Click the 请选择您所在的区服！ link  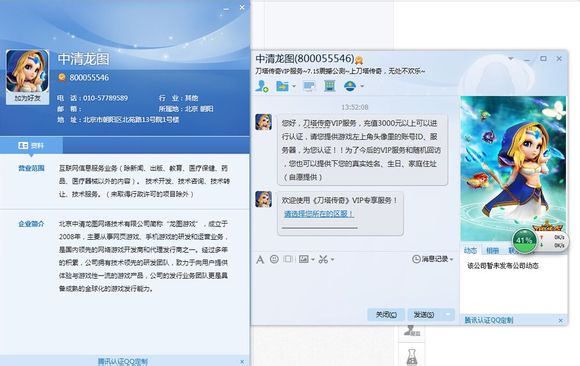click(x=318, y=214)
